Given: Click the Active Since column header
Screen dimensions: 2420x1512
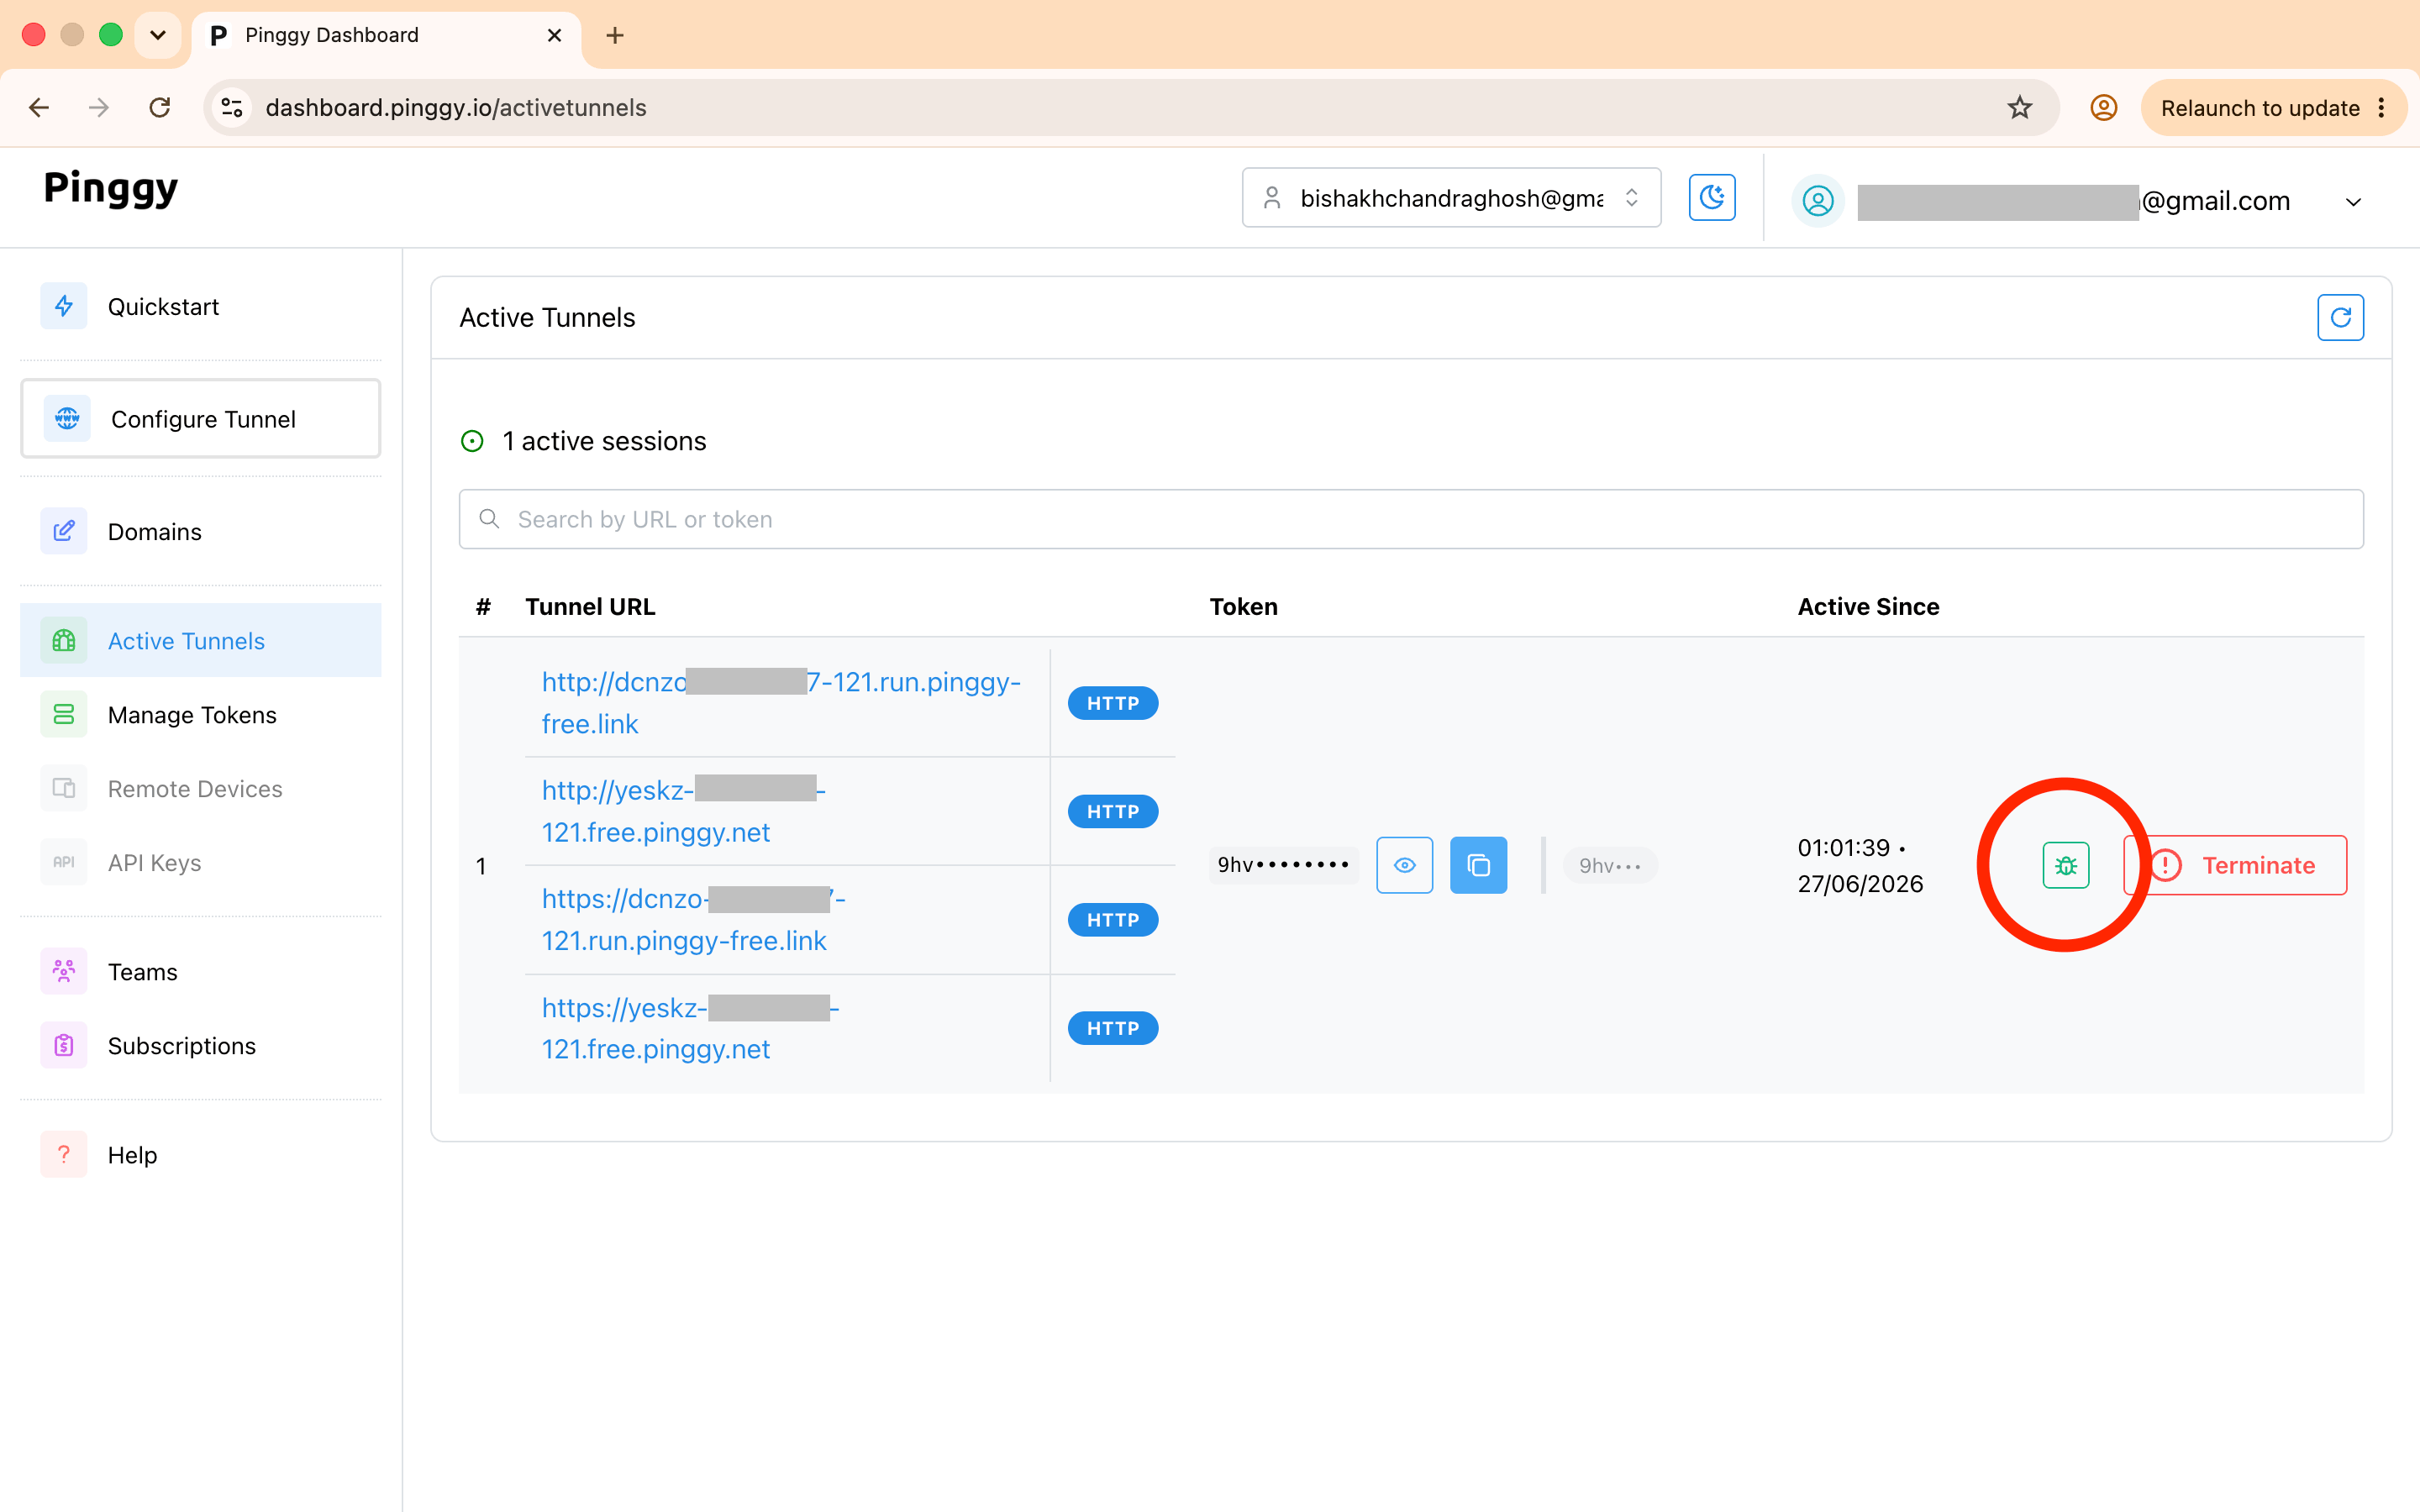Looking at the screenshot, I should click(1868, 607).
